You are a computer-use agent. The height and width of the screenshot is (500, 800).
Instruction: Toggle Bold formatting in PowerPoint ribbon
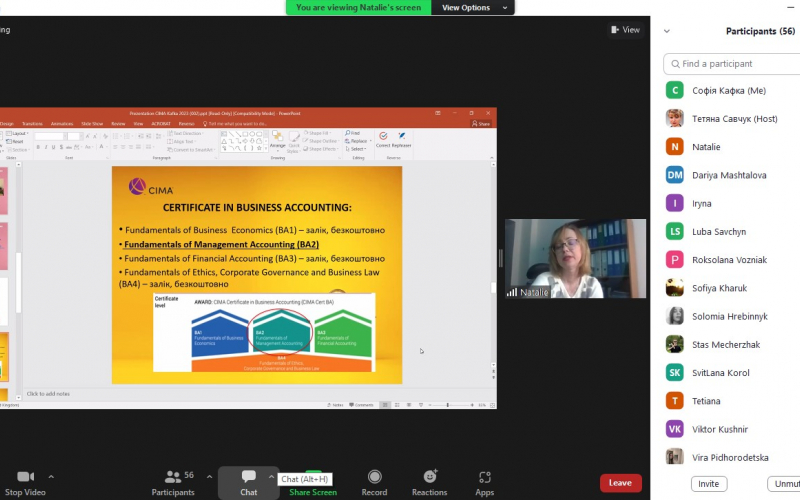(38, 147)
